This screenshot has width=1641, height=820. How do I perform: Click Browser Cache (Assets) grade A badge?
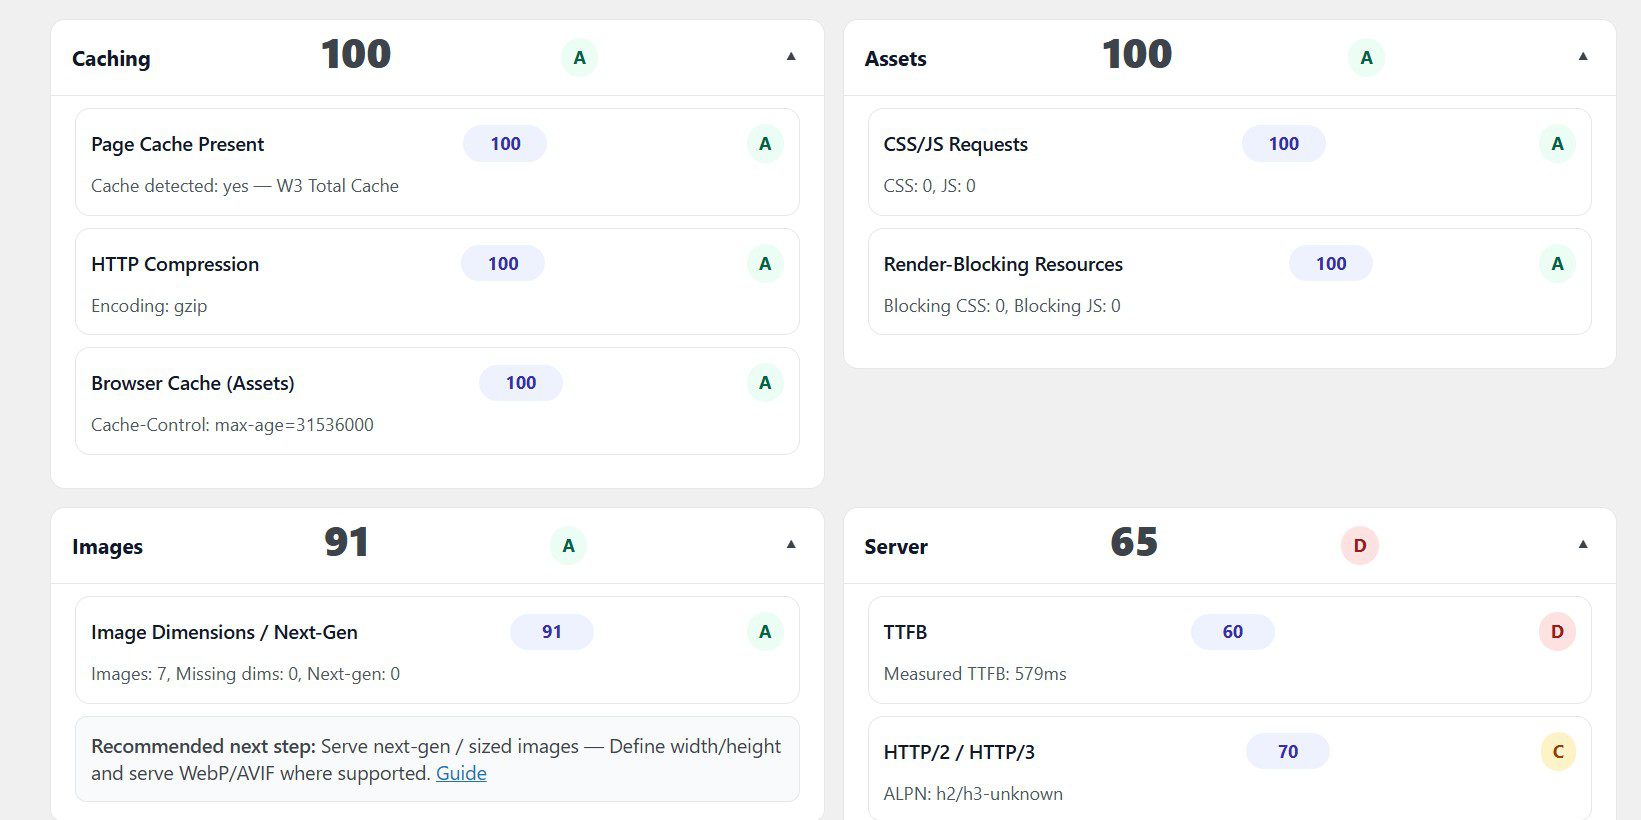click(x=765, y=383)
